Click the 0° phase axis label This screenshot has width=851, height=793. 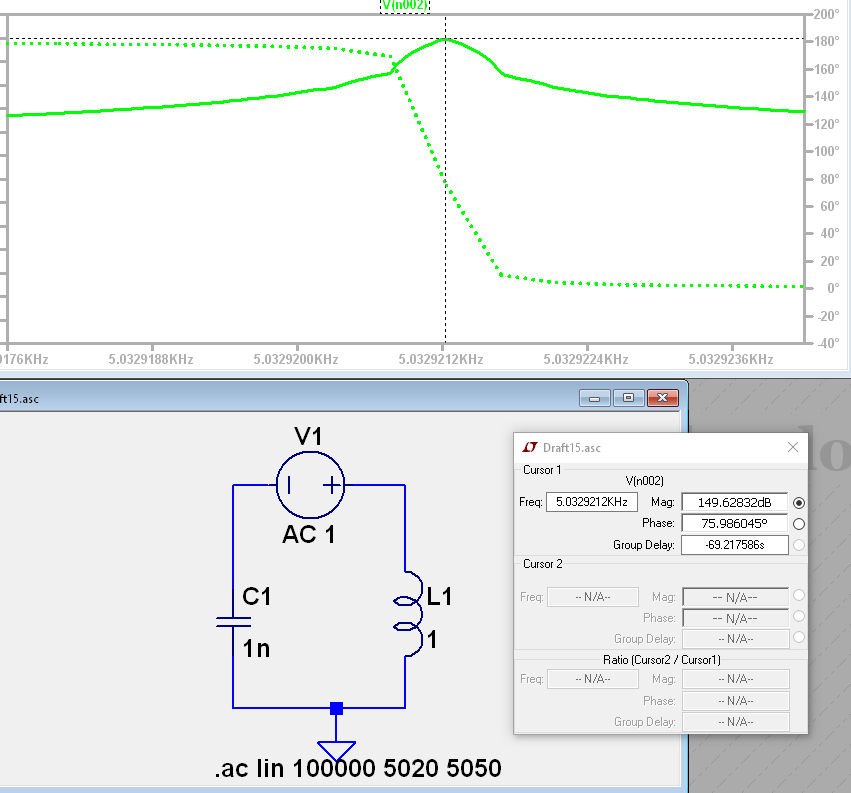pos(833,288)
